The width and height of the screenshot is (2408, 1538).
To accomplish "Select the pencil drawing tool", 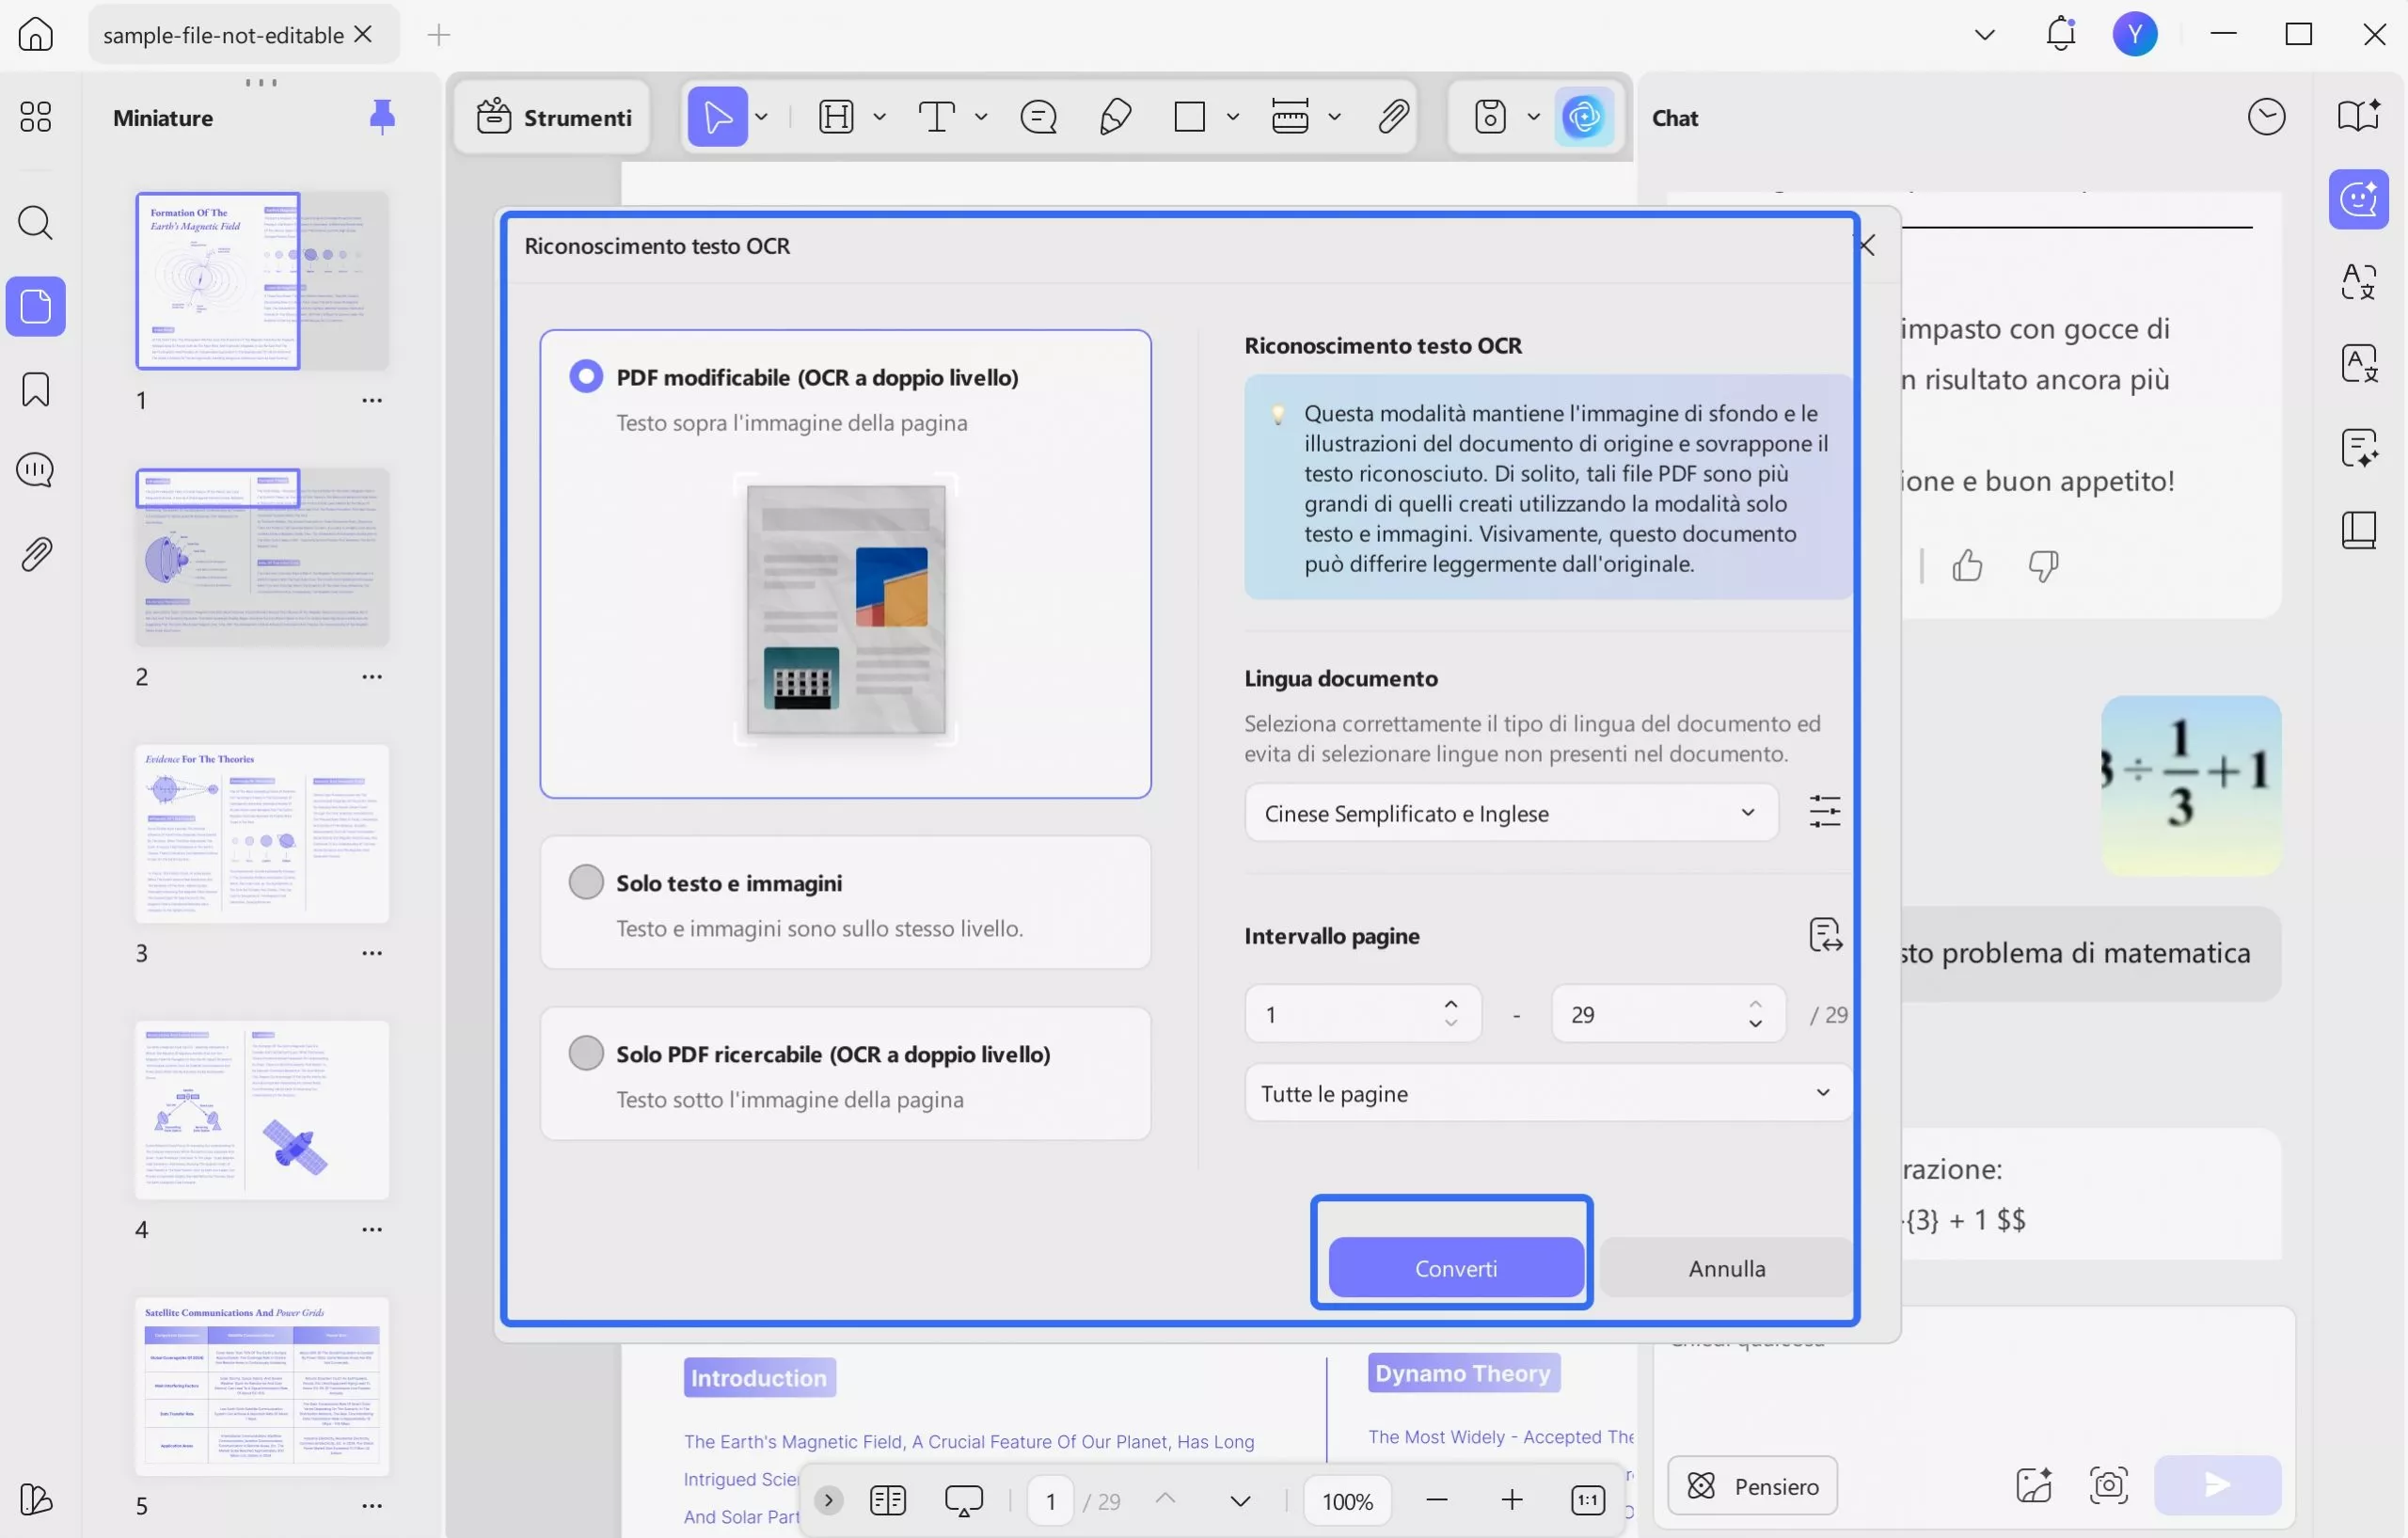I will [x=1115, y=117].
